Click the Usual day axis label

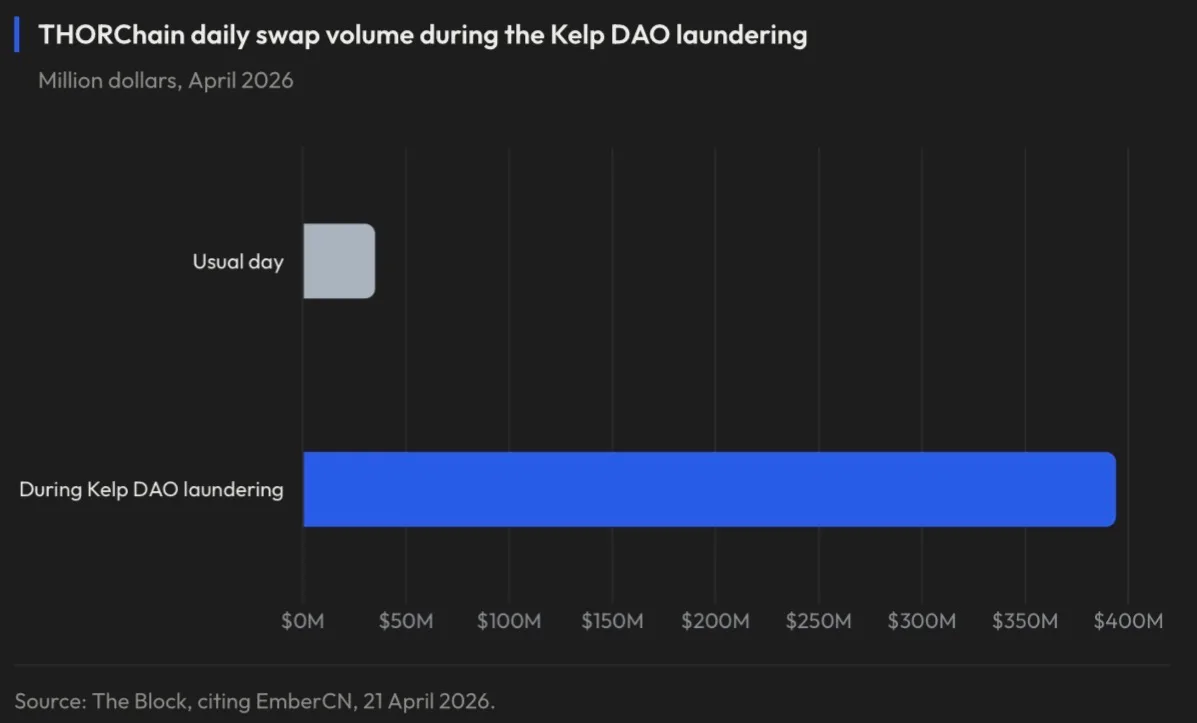(x=238, y=262)
